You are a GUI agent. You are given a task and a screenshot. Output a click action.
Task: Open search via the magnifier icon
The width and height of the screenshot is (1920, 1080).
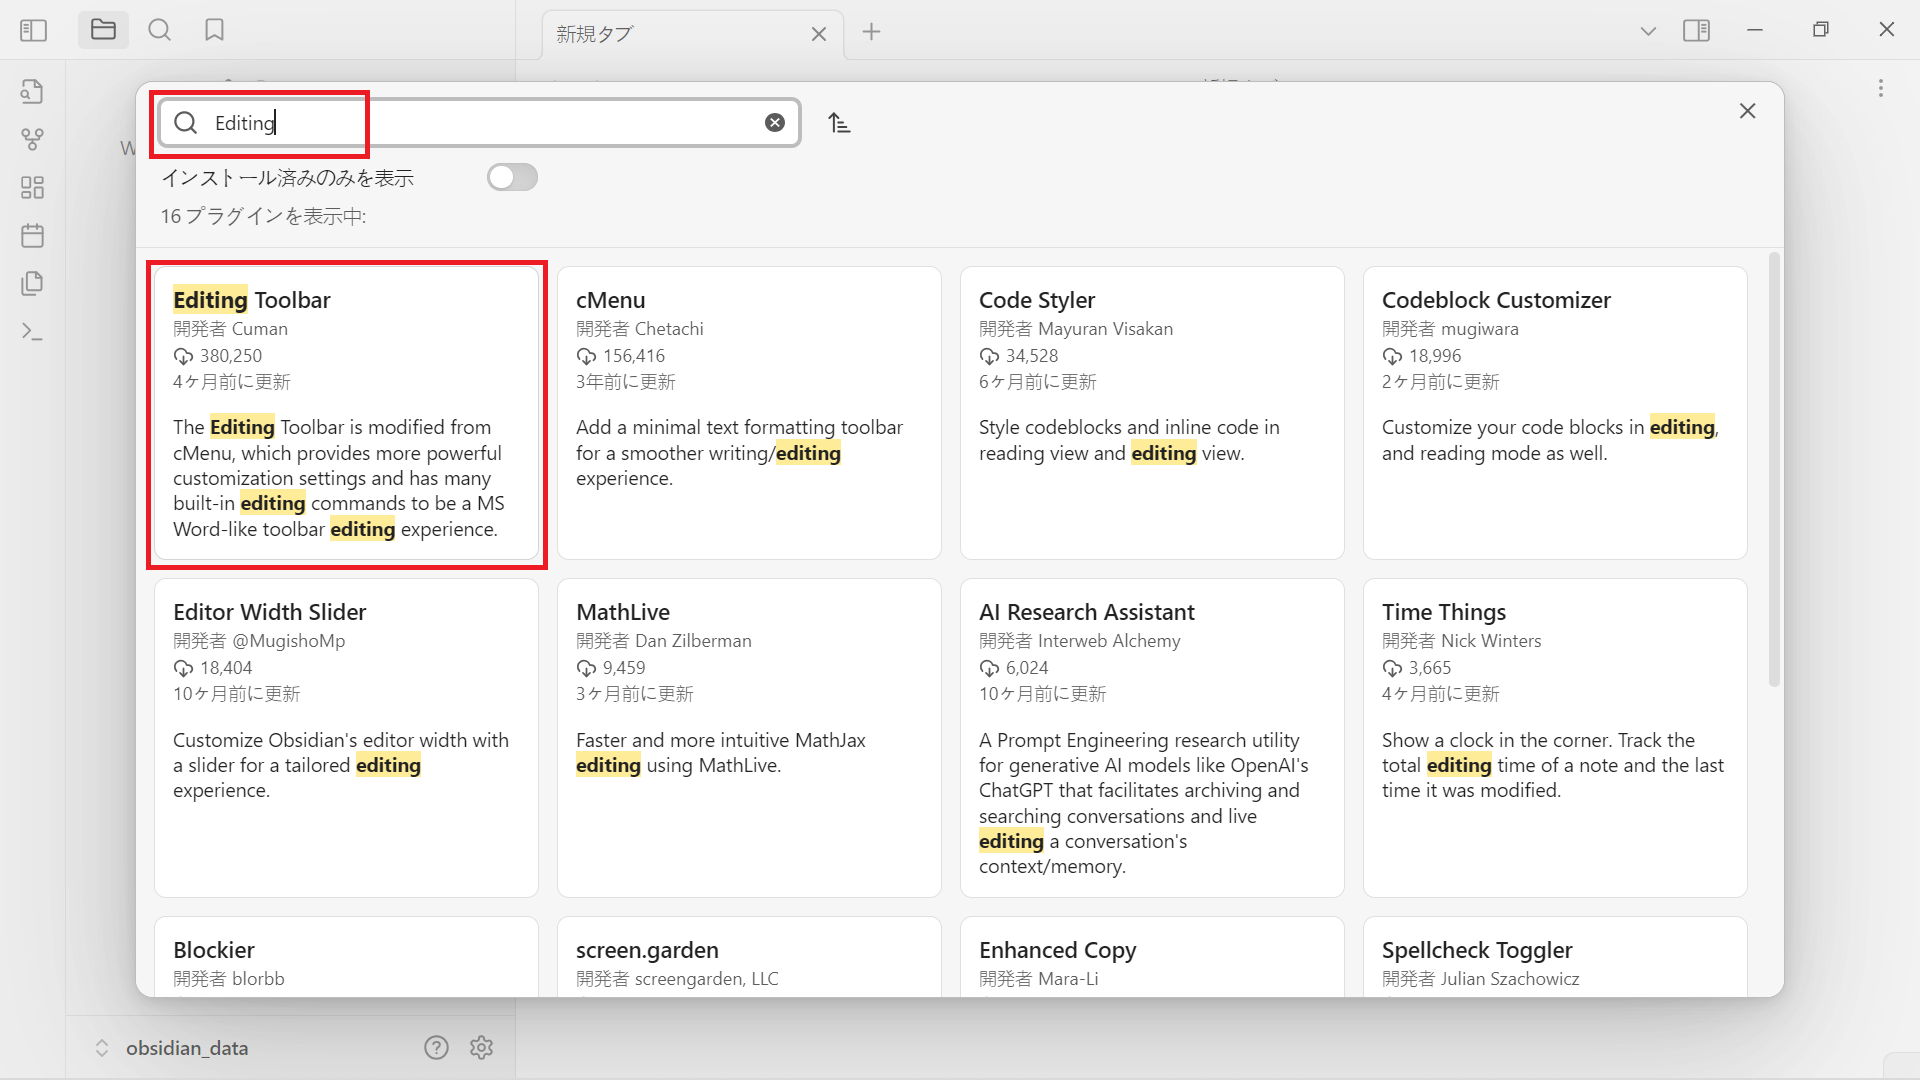pyautogui.click(x=159, y=30)
